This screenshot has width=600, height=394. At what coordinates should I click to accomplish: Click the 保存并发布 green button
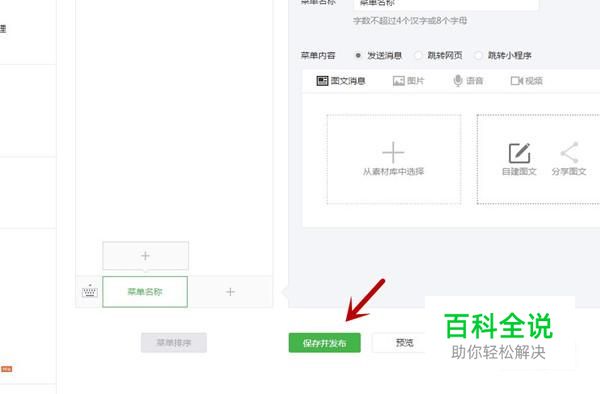click(x=324, y=343)
